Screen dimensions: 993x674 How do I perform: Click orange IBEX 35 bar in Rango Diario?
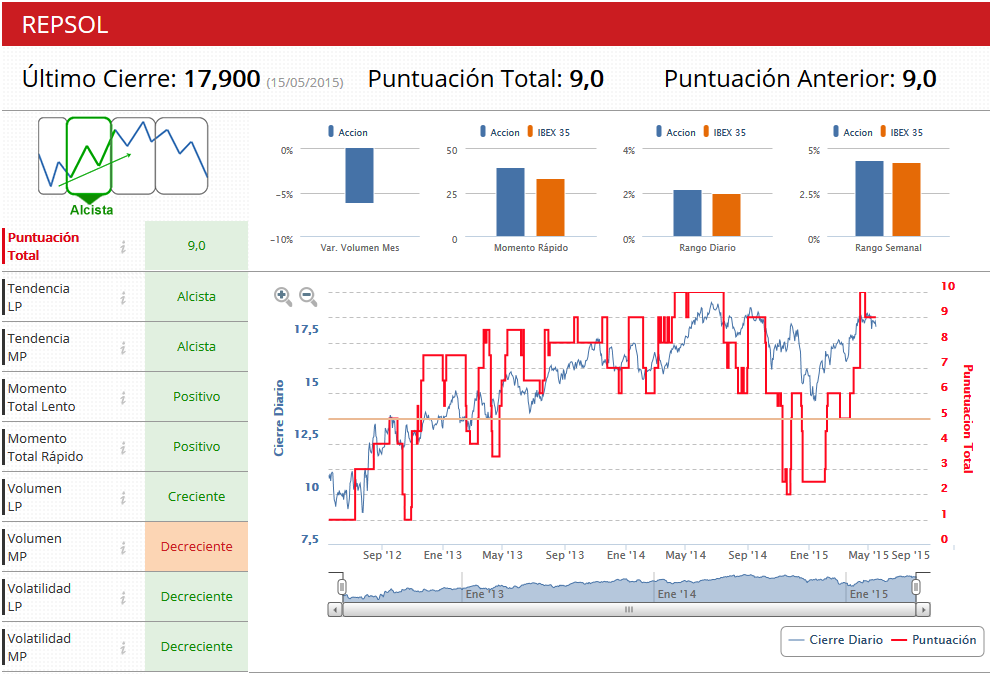pyautogui.click(x=726, y=215)
